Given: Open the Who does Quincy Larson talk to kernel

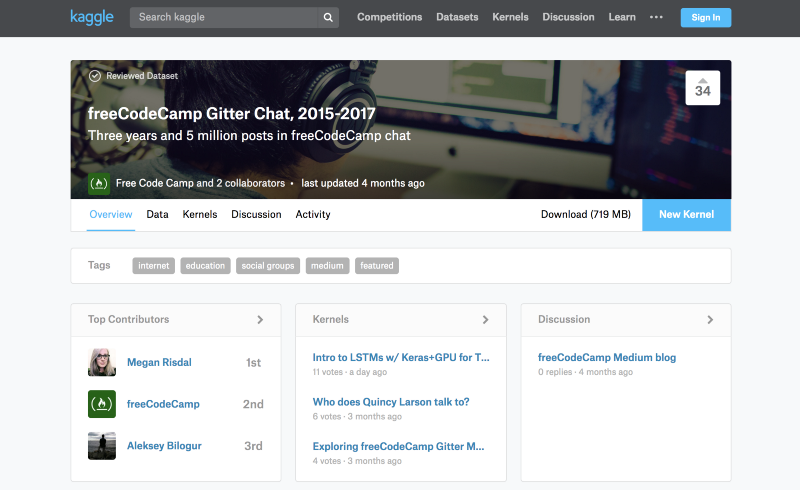Looking at the screenshot, I should coord(391,402).
